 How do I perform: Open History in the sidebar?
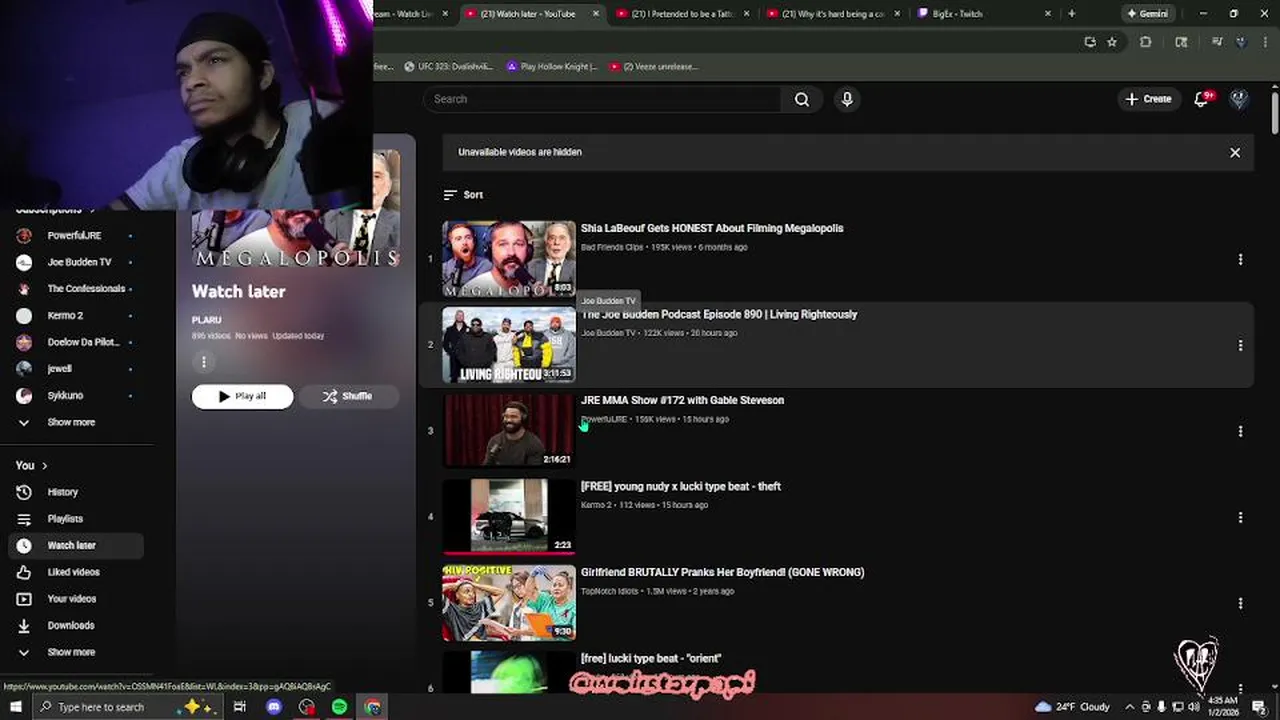74,492
